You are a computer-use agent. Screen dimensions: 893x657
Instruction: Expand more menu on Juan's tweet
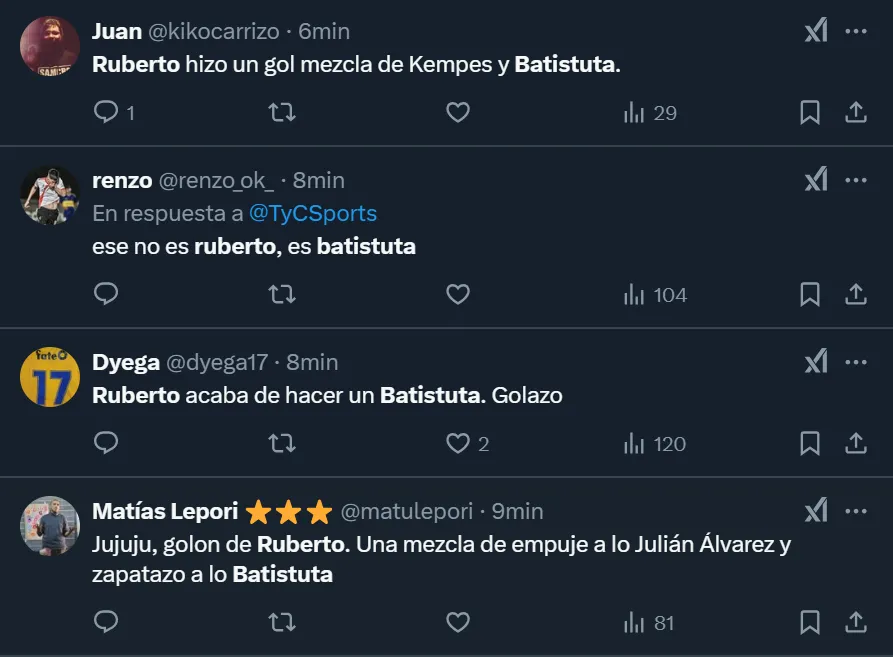tap(856, 31)
